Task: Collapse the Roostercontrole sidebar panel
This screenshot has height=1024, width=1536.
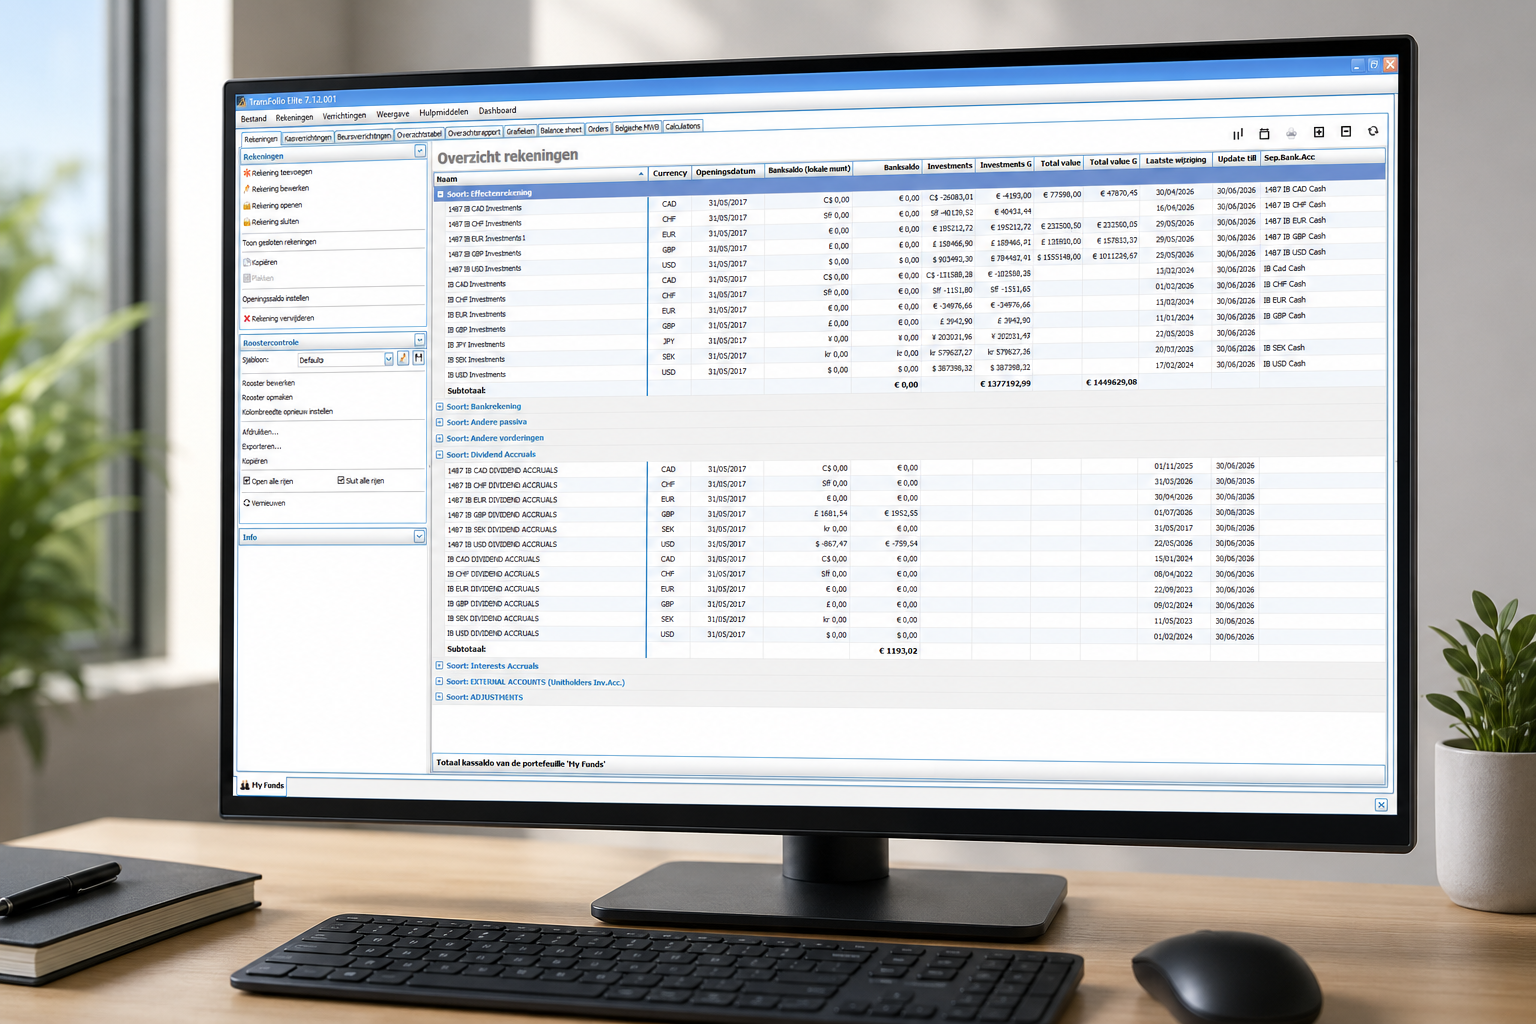Action: click(419, 340)
